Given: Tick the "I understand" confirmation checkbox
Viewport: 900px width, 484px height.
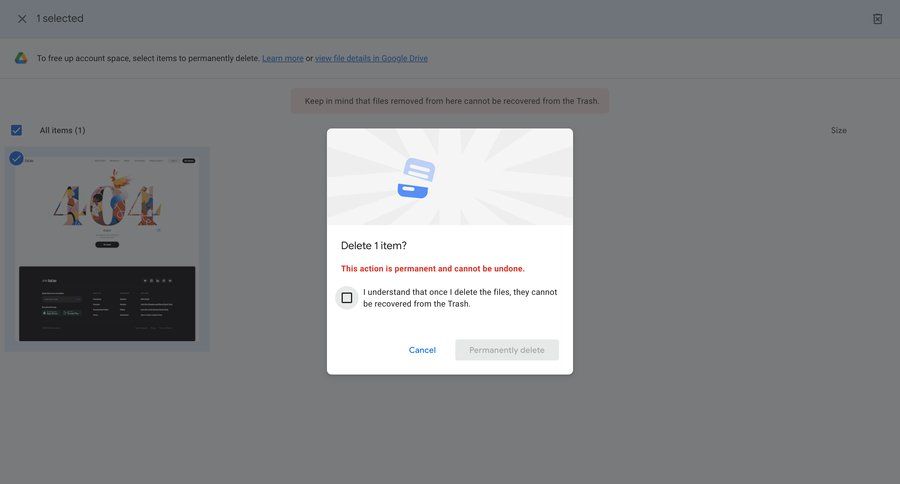Looking at the screenshot, I should point(347,298).
